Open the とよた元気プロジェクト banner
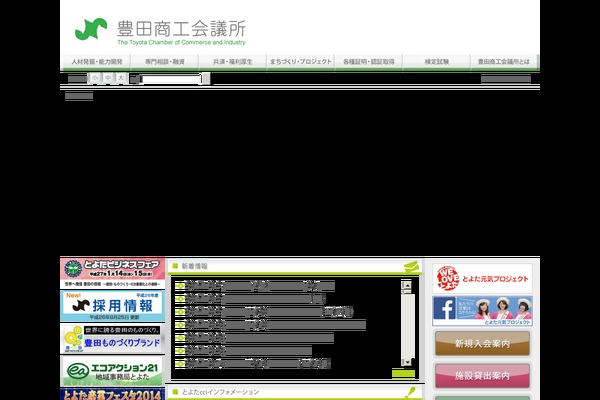 (x=482, y=279)
